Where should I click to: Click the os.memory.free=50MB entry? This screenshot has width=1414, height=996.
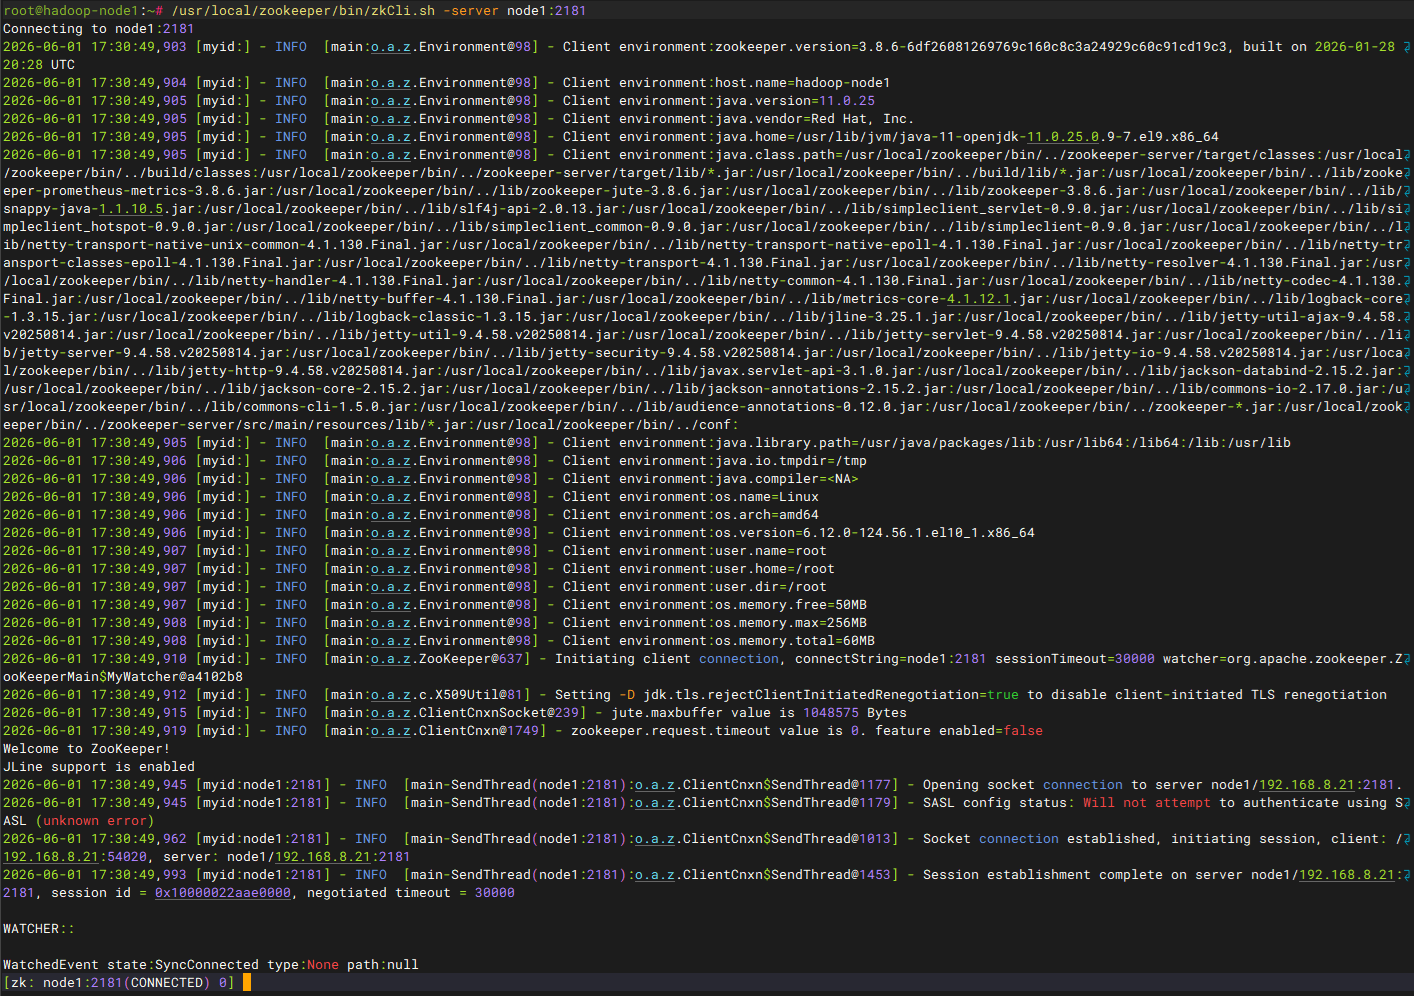coord(791,605)
